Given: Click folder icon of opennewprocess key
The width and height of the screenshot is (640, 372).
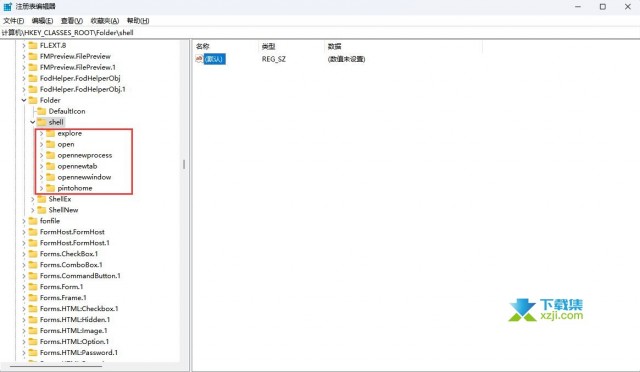Looking at the screenshot, I should point(51,155).
